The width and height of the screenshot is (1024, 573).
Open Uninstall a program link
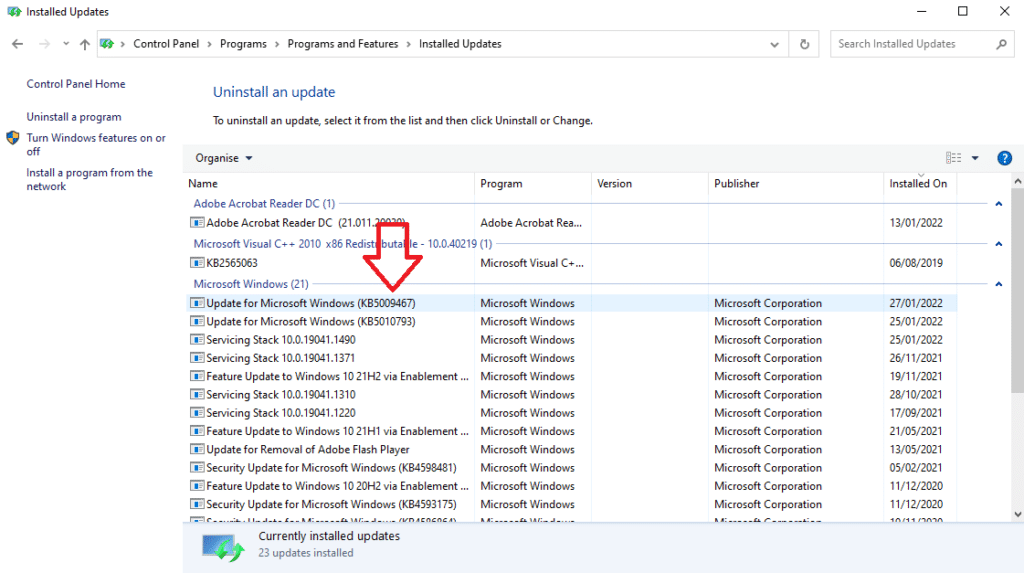pos(74,117)
